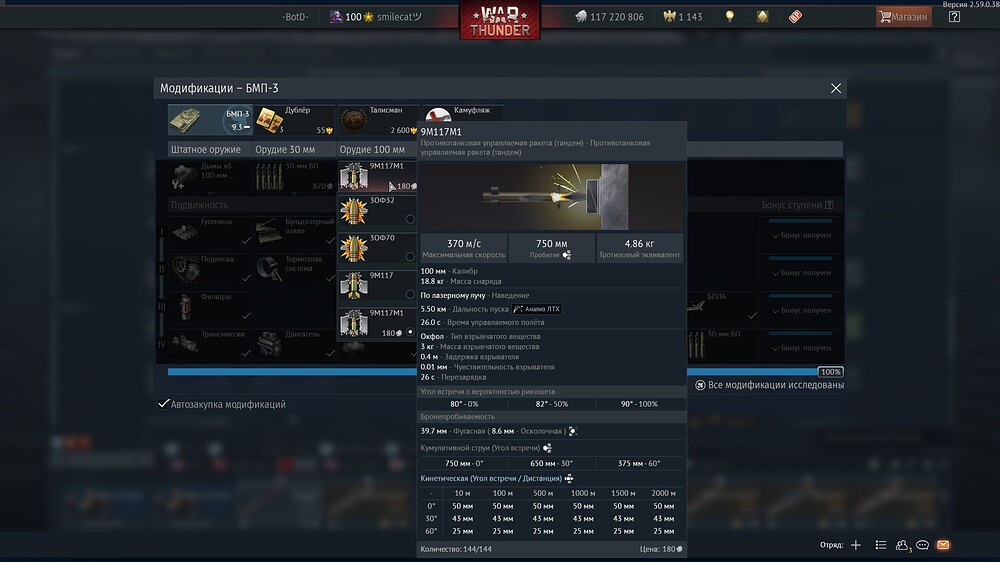Viewport: 1000px width, 562px height.
Task: Open the orange mail envelope icon
Action: point(943,545)
